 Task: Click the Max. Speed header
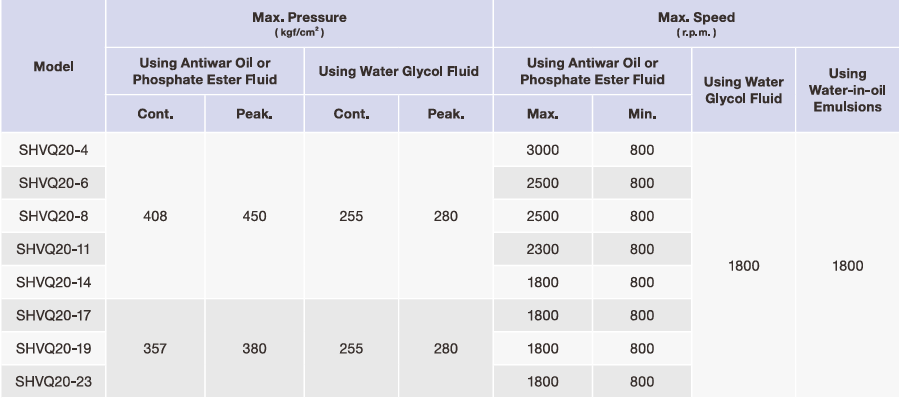(696, 17)
